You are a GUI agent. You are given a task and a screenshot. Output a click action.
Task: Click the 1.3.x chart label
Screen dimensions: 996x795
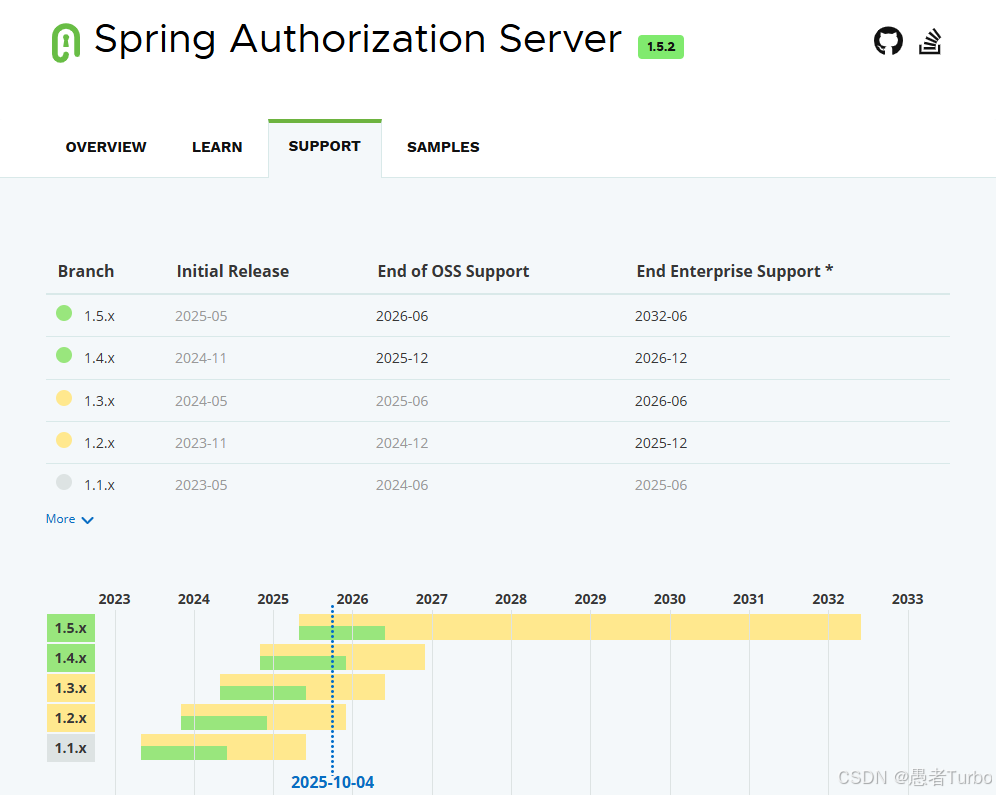(x=71, y=688)
